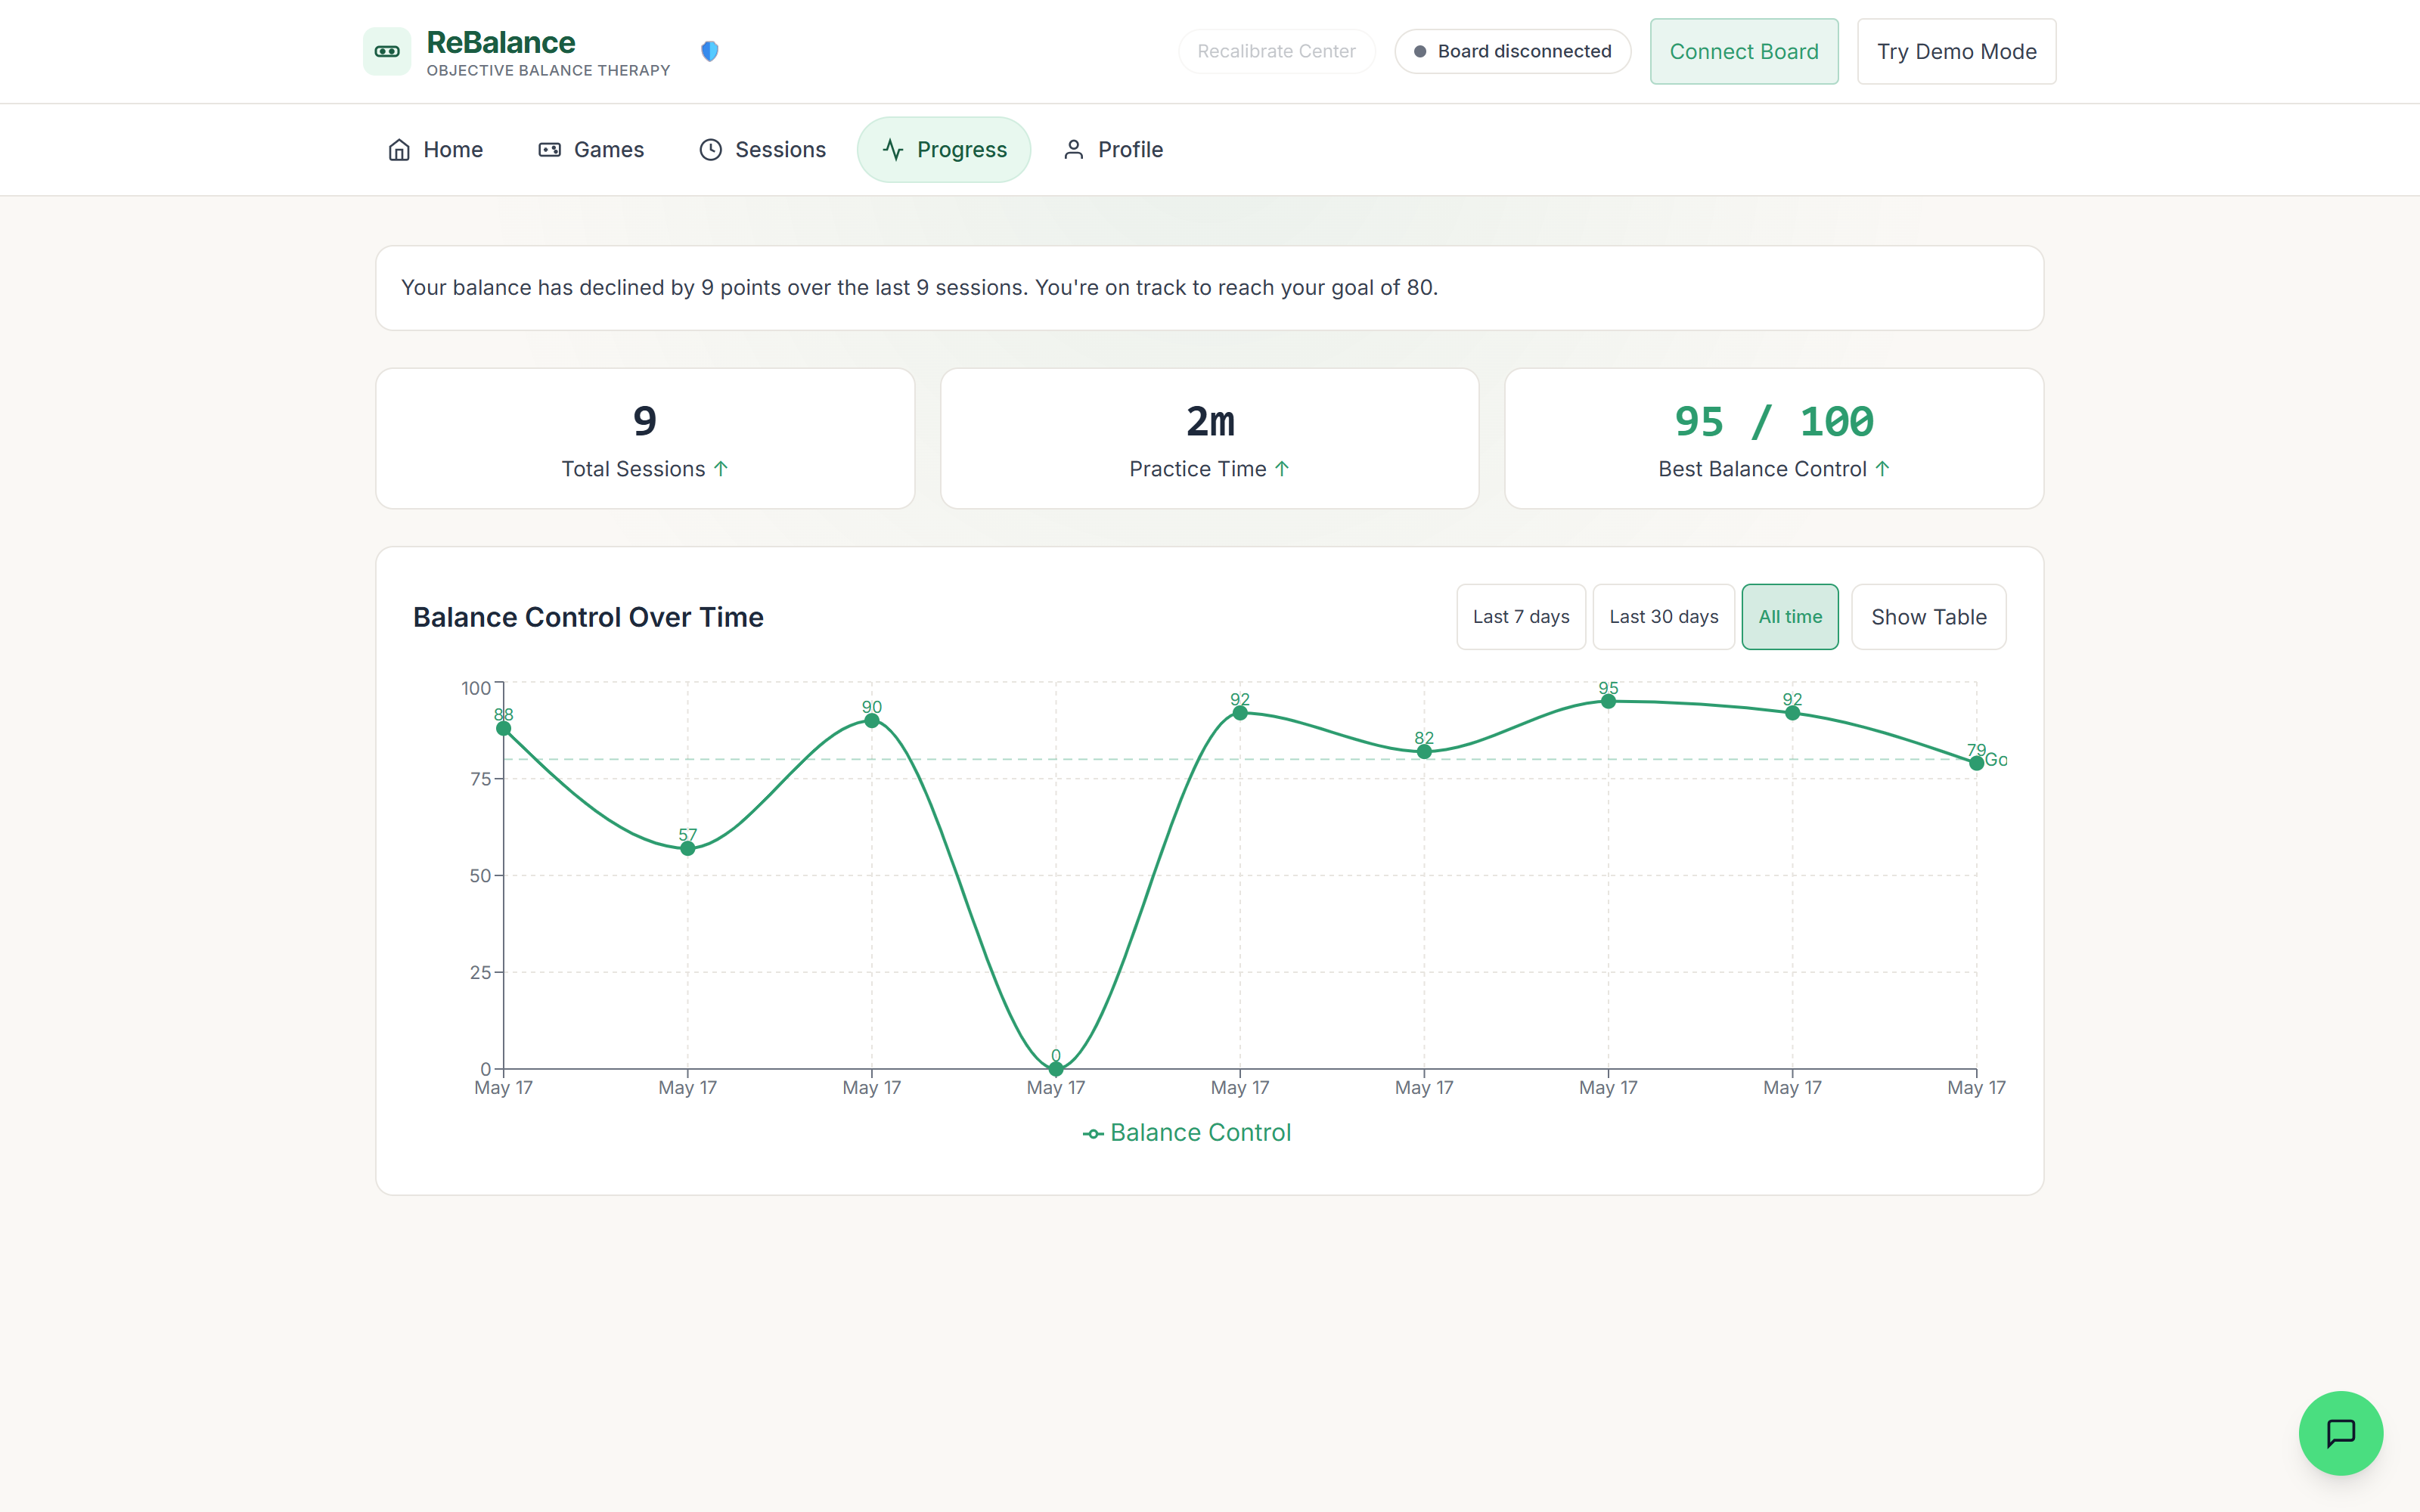The image size is (2420, 1512).
Task: Select the All time range
Action: click(1790, 617)
